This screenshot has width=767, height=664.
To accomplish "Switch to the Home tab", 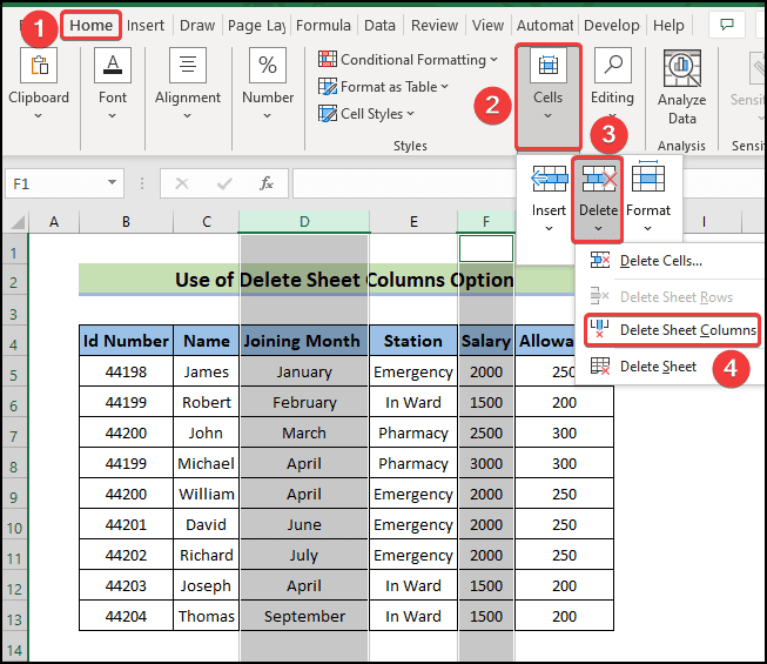I will tap(91, 25).
